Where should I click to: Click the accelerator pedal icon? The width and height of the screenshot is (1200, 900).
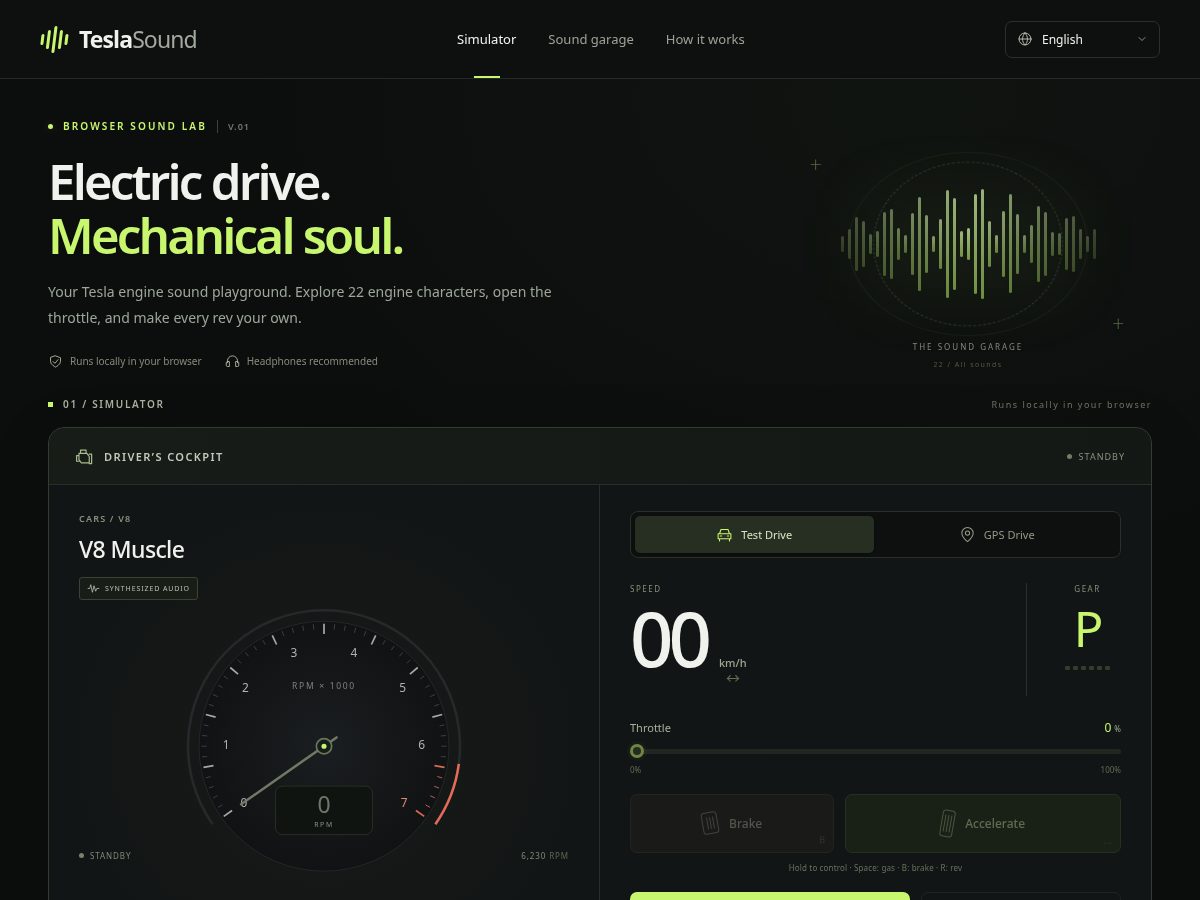pos(946,823)
